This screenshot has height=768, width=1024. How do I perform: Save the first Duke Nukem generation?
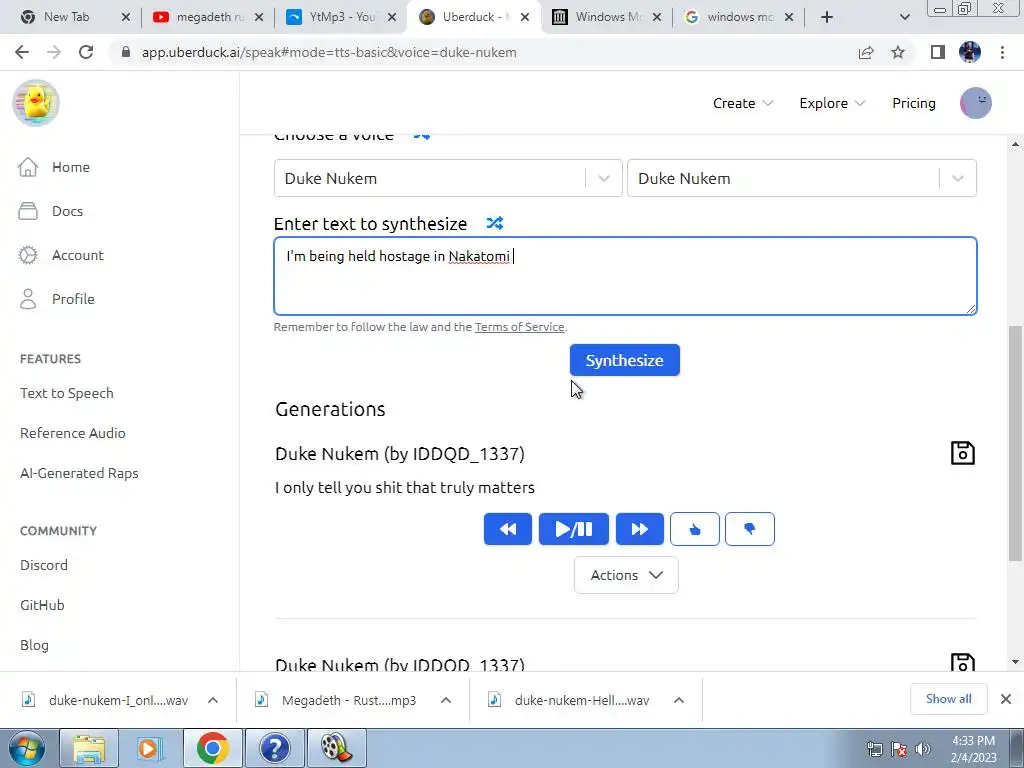point(963,453)
